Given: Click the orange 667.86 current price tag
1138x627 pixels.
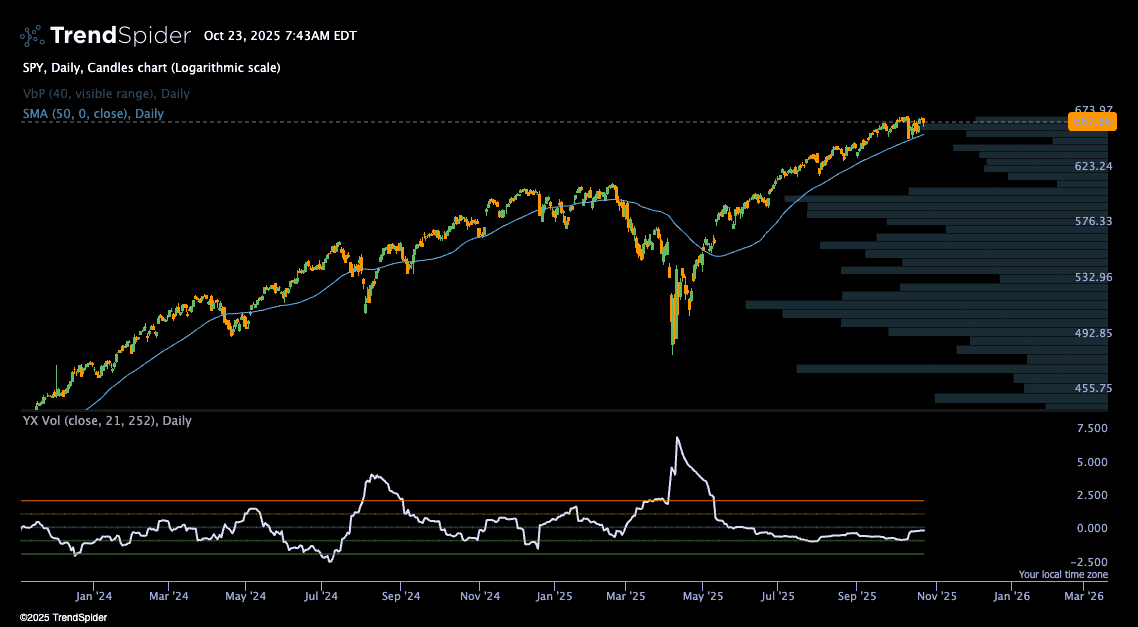Looking at the screenshot, I should pos(1091,122).
